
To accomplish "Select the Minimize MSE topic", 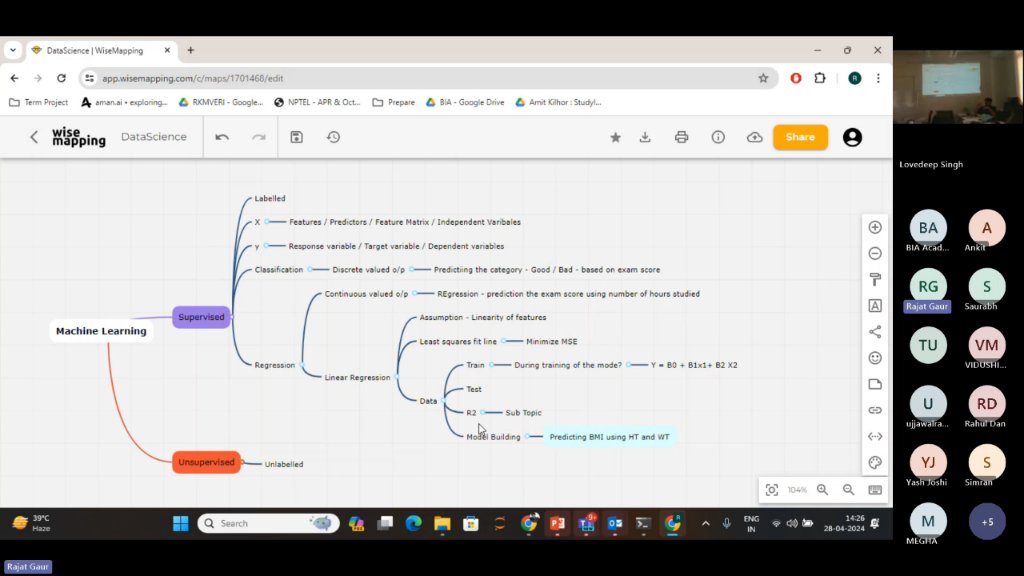I will click(552, 342).
